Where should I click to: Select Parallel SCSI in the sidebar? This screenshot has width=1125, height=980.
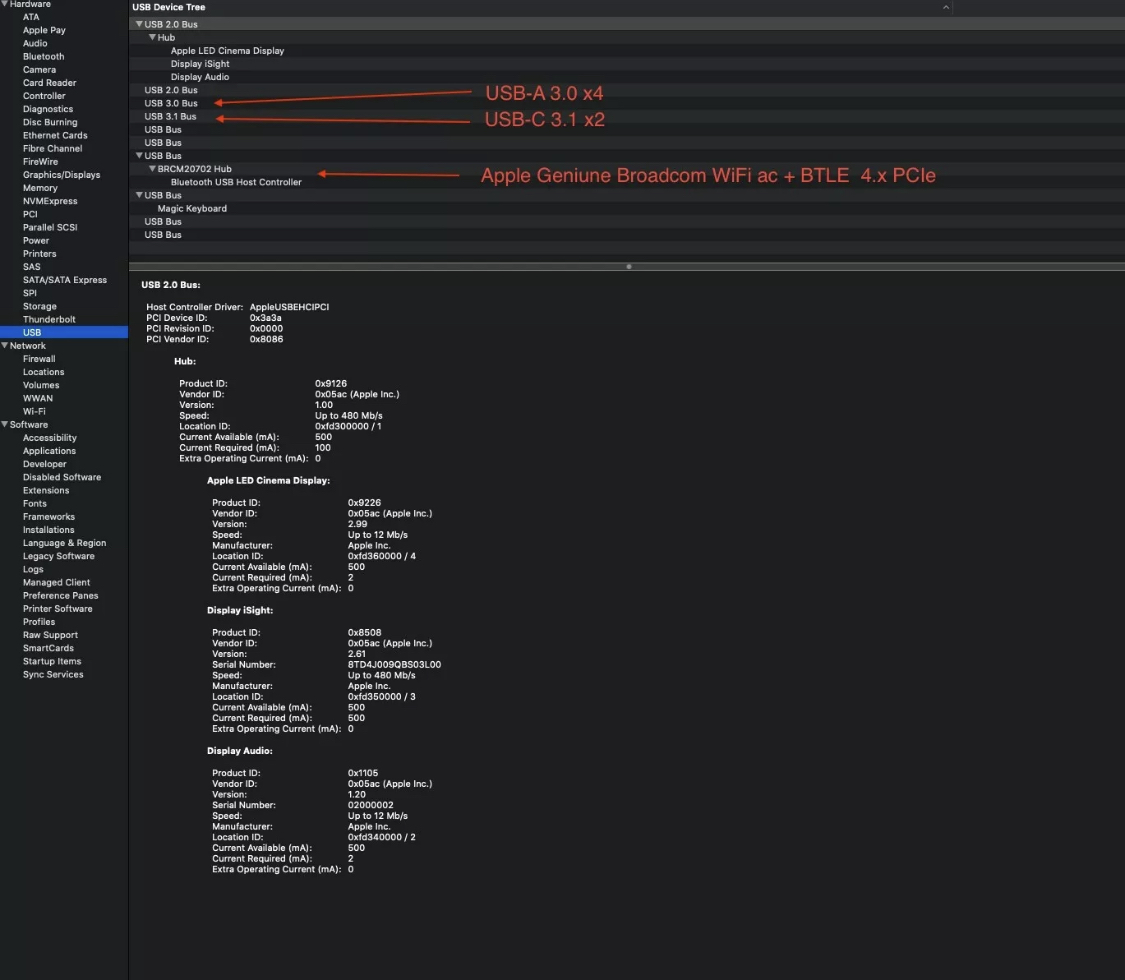tap(50, 227)
